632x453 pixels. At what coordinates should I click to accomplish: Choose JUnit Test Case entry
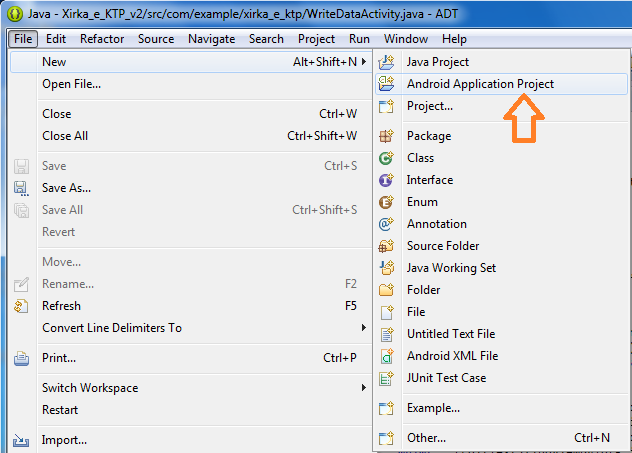tap(501, 378)
